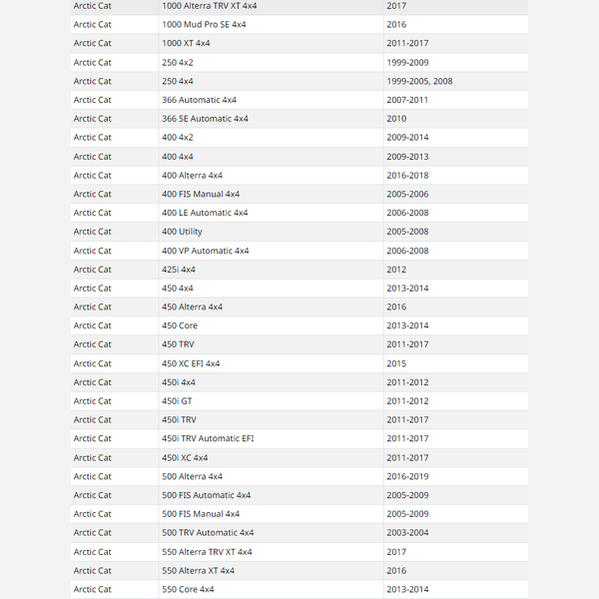Click the 2016-2019 year range cell
The image size is (599, 599).
click(456, 476)
